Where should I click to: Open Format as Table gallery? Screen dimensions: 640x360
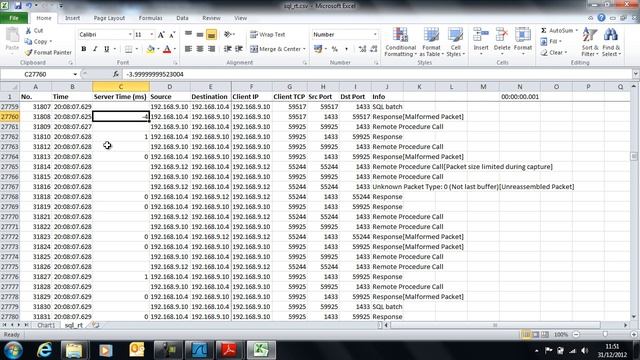click(x=431, y=42)
